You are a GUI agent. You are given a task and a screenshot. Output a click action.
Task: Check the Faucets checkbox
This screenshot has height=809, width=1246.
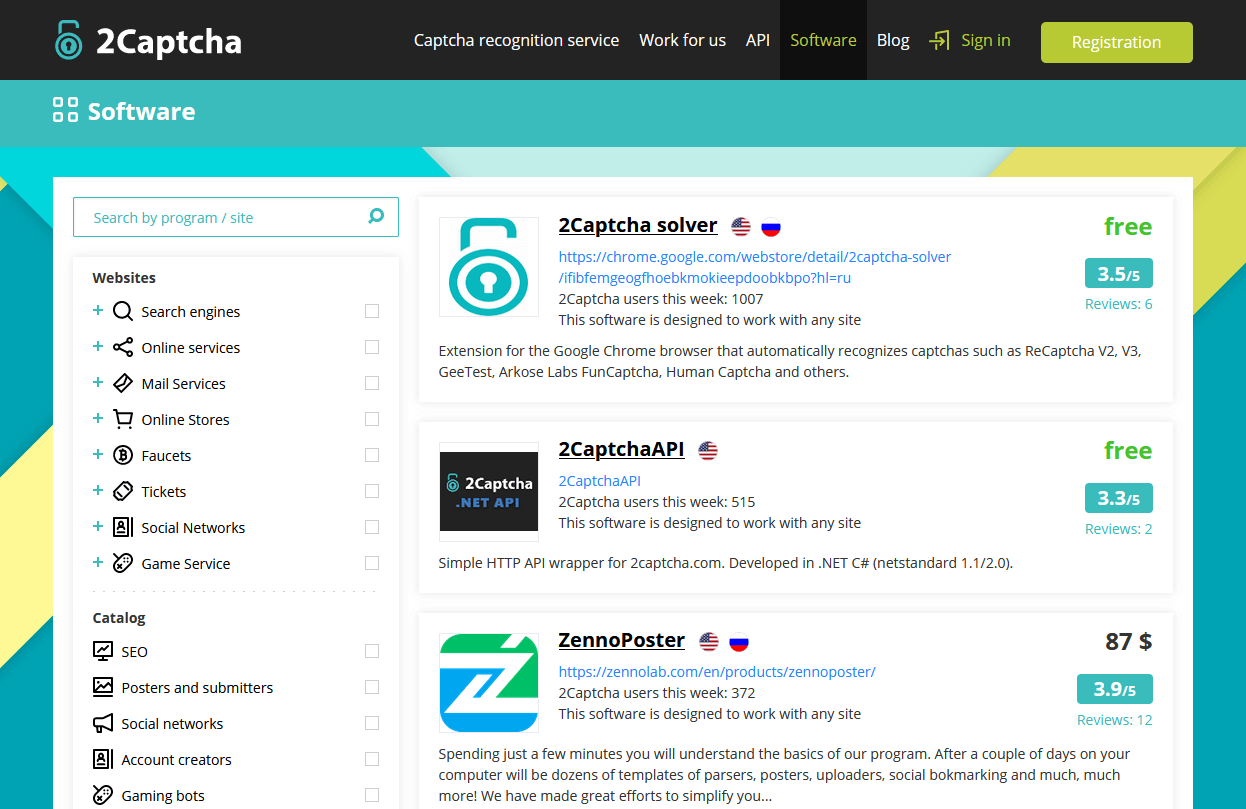pos(372,455)
